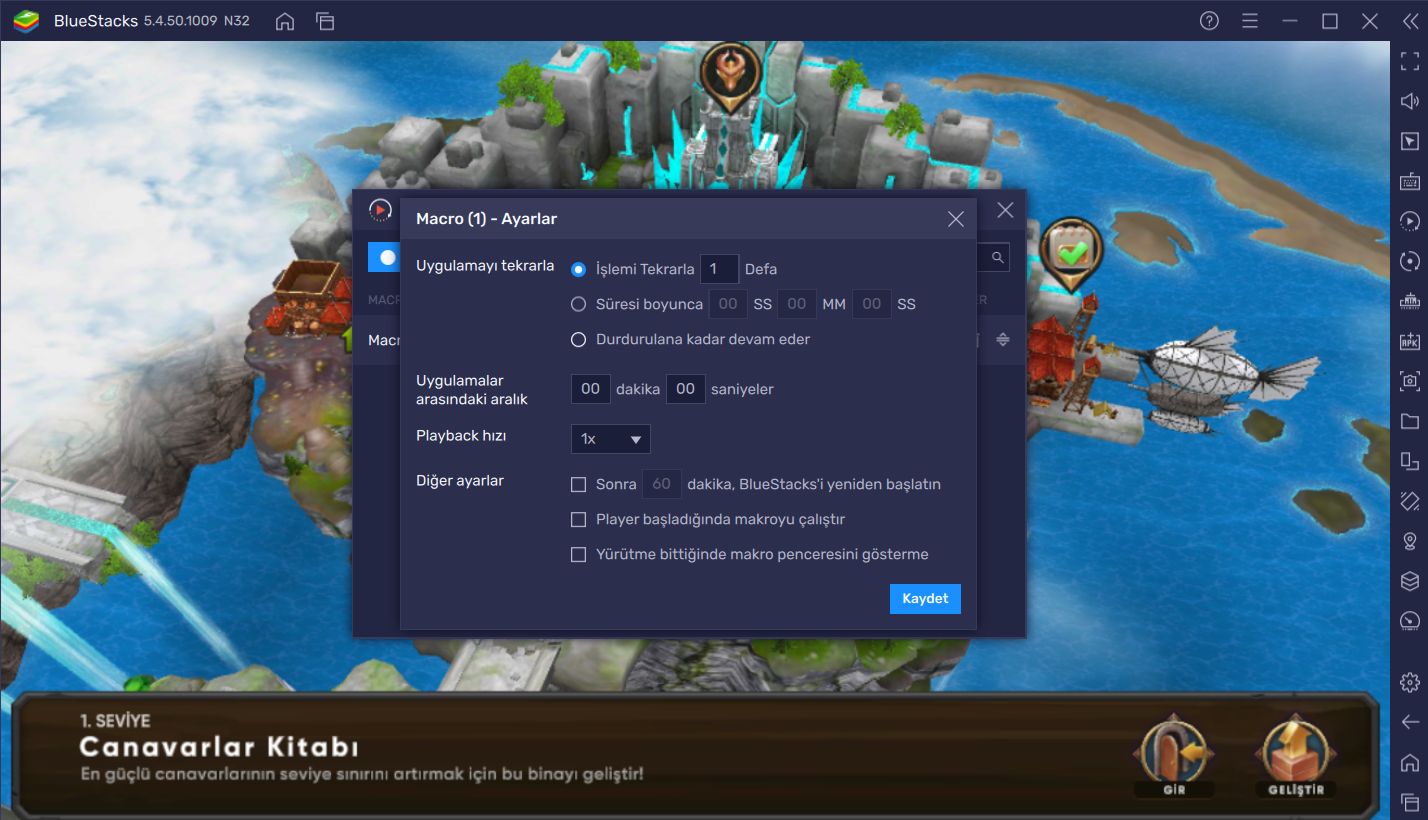
Task: Open the multi-instance manager icon in the sidebar
Action: point(1410,461)
